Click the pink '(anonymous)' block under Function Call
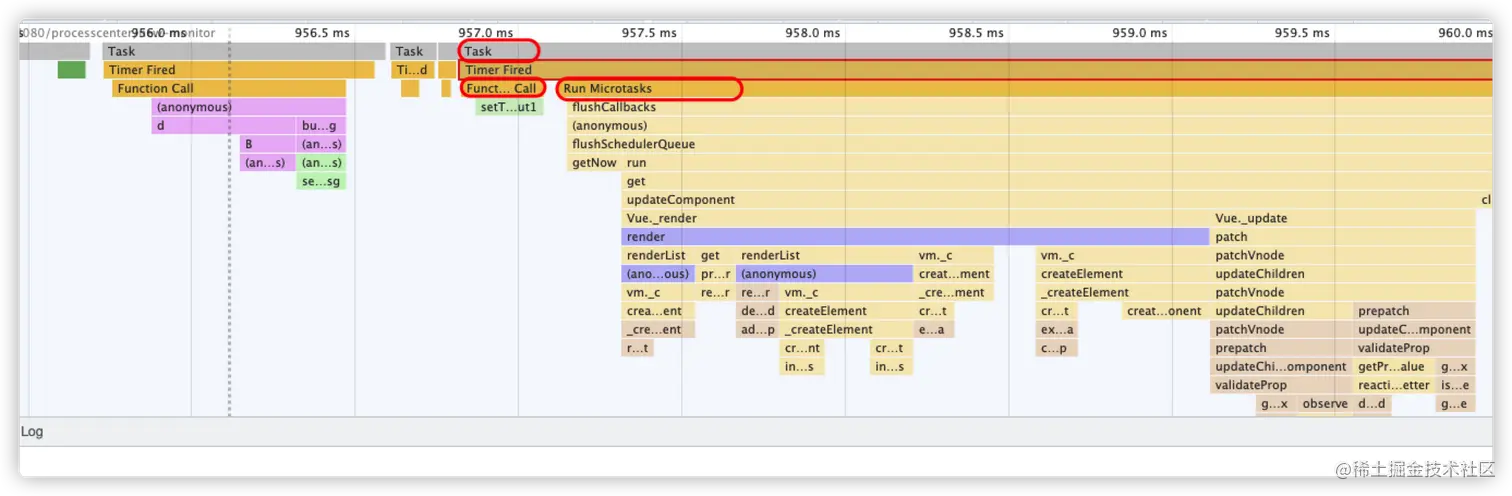Screen dimensions: 1512x496 [x=249, y=107]
